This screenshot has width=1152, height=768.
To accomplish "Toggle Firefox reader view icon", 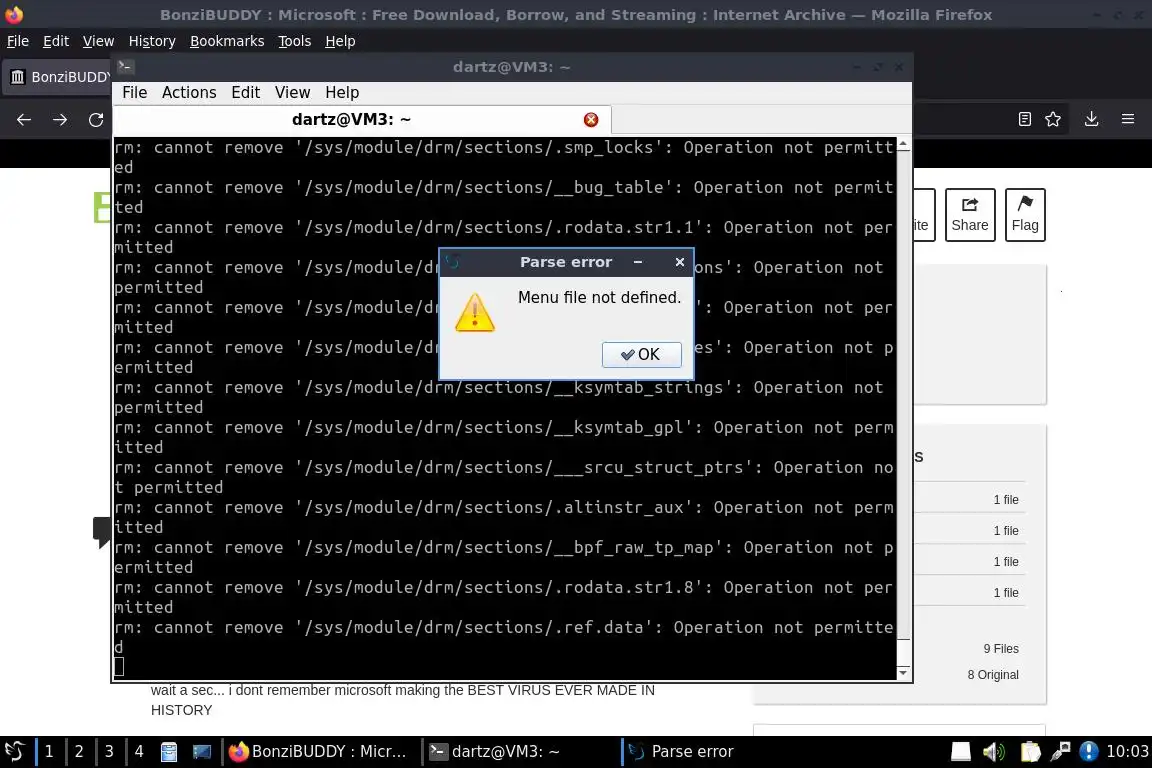I will (1025, 119).
